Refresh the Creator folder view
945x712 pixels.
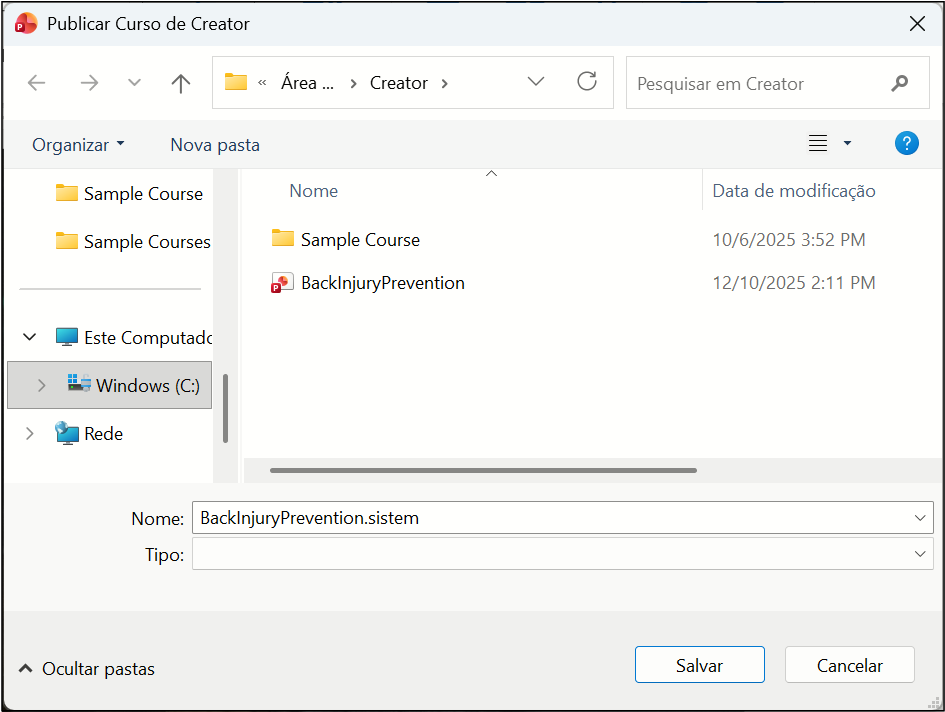587,82
